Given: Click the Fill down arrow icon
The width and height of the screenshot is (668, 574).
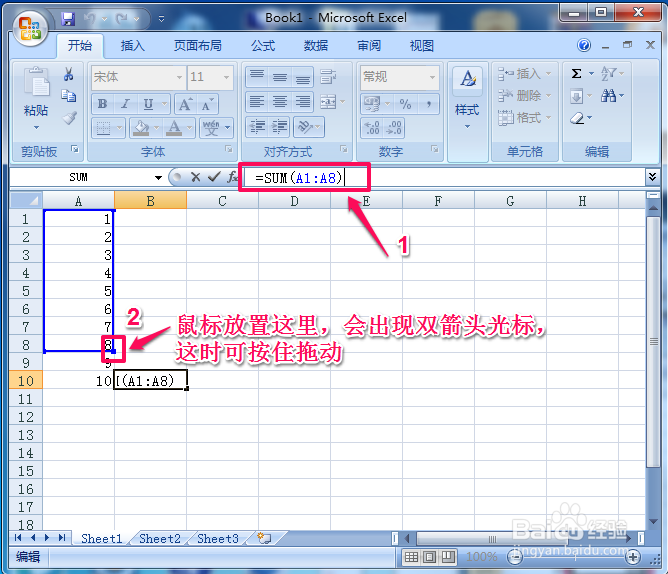Looking at the screenshot, I should coord(576,96).
